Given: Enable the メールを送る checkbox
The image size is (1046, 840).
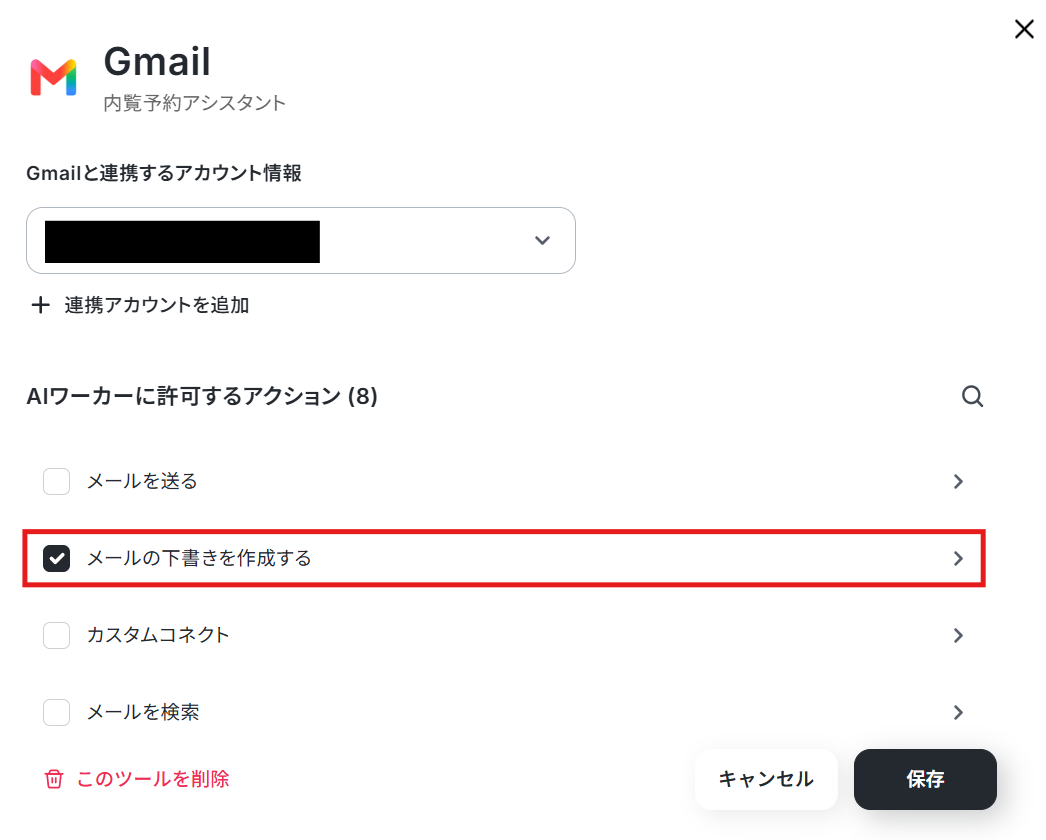Looking at the screenshot, I should pos(57,481).
